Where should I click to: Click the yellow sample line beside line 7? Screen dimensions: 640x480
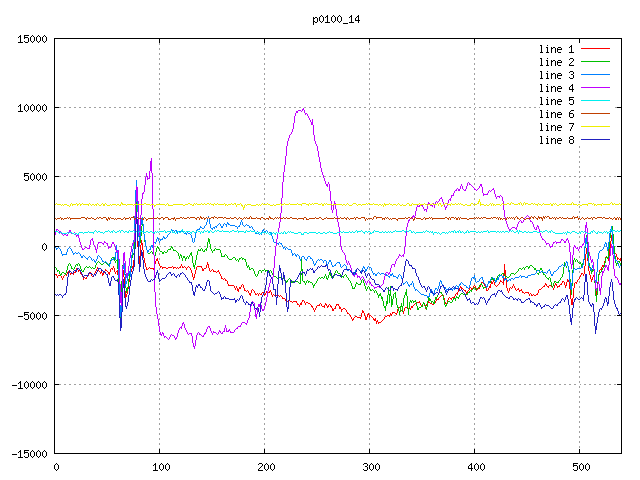(x=595, y=127)
